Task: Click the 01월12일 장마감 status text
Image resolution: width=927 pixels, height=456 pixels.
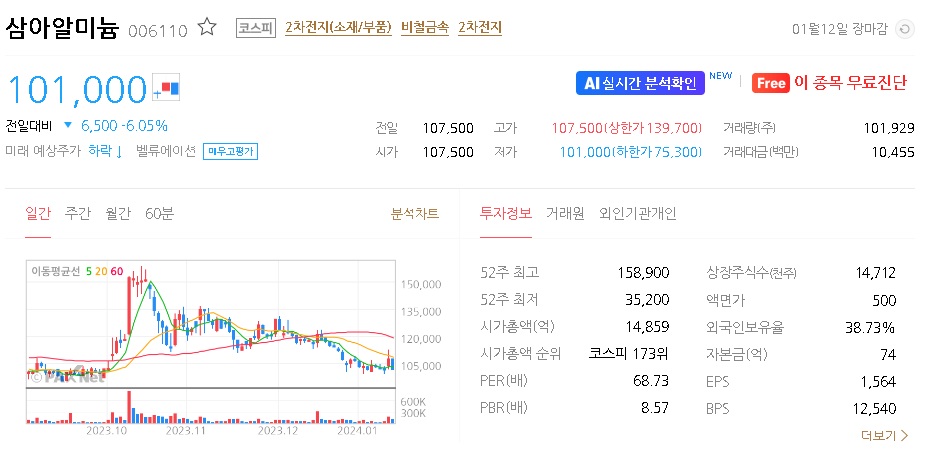Action: click(x=840, y=29)
